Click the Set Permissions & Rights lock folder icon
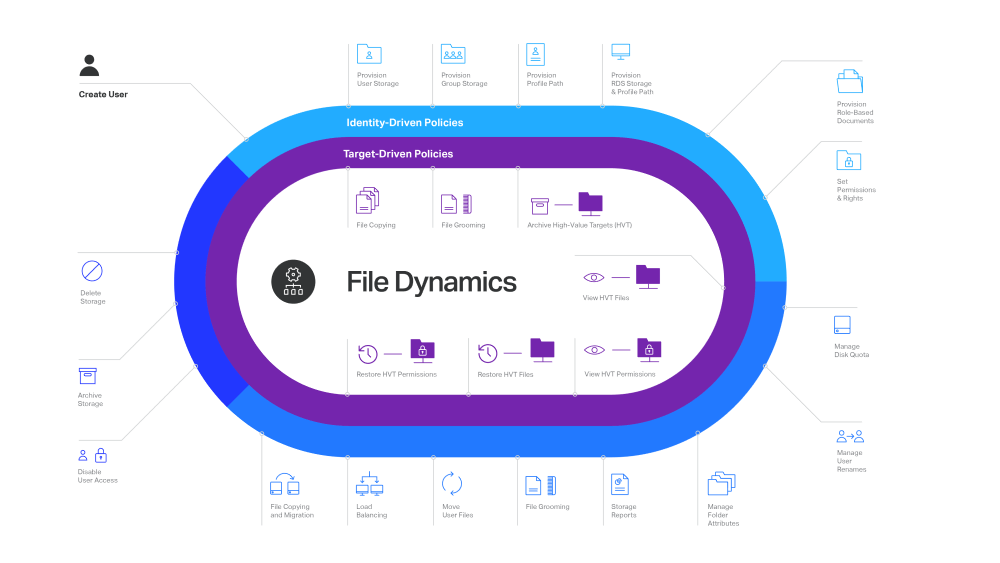The height and width of the screenshot is (563, 1000). pyautogui.click(x=849, y=160)
